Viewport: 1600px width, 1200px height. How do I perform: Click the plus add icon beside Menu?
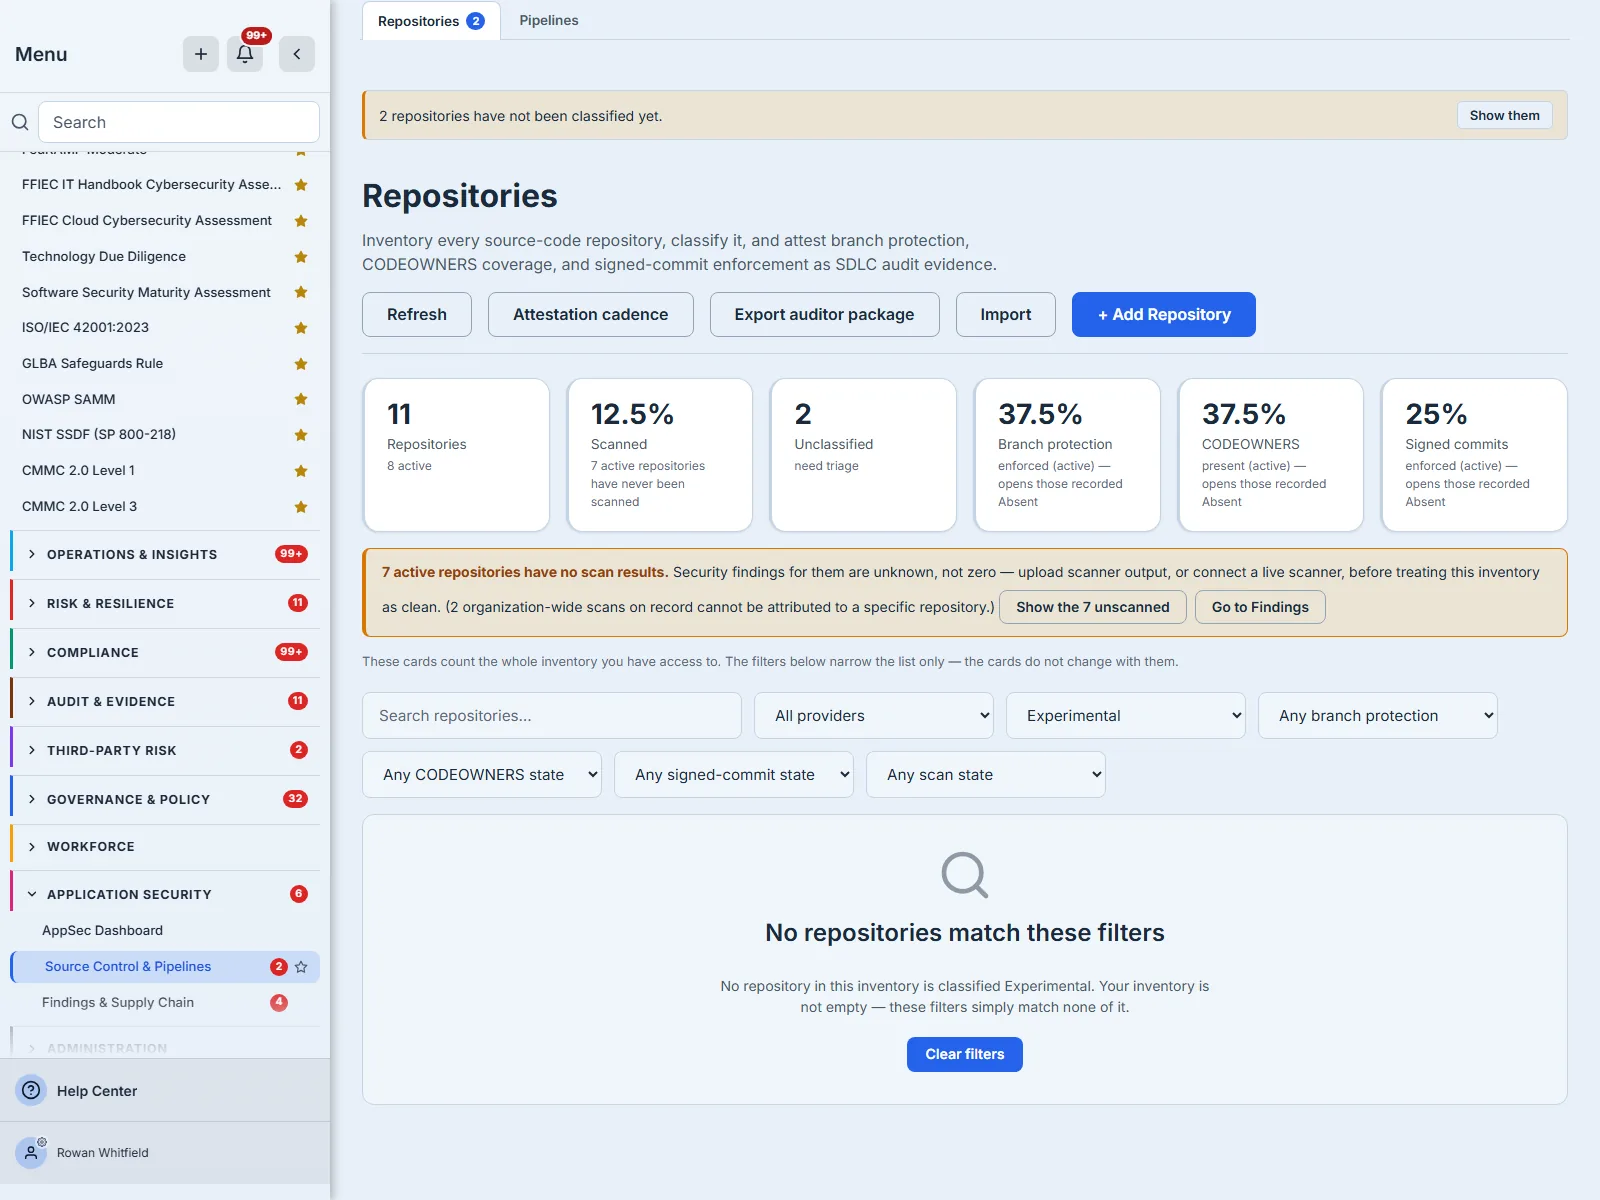201,54
